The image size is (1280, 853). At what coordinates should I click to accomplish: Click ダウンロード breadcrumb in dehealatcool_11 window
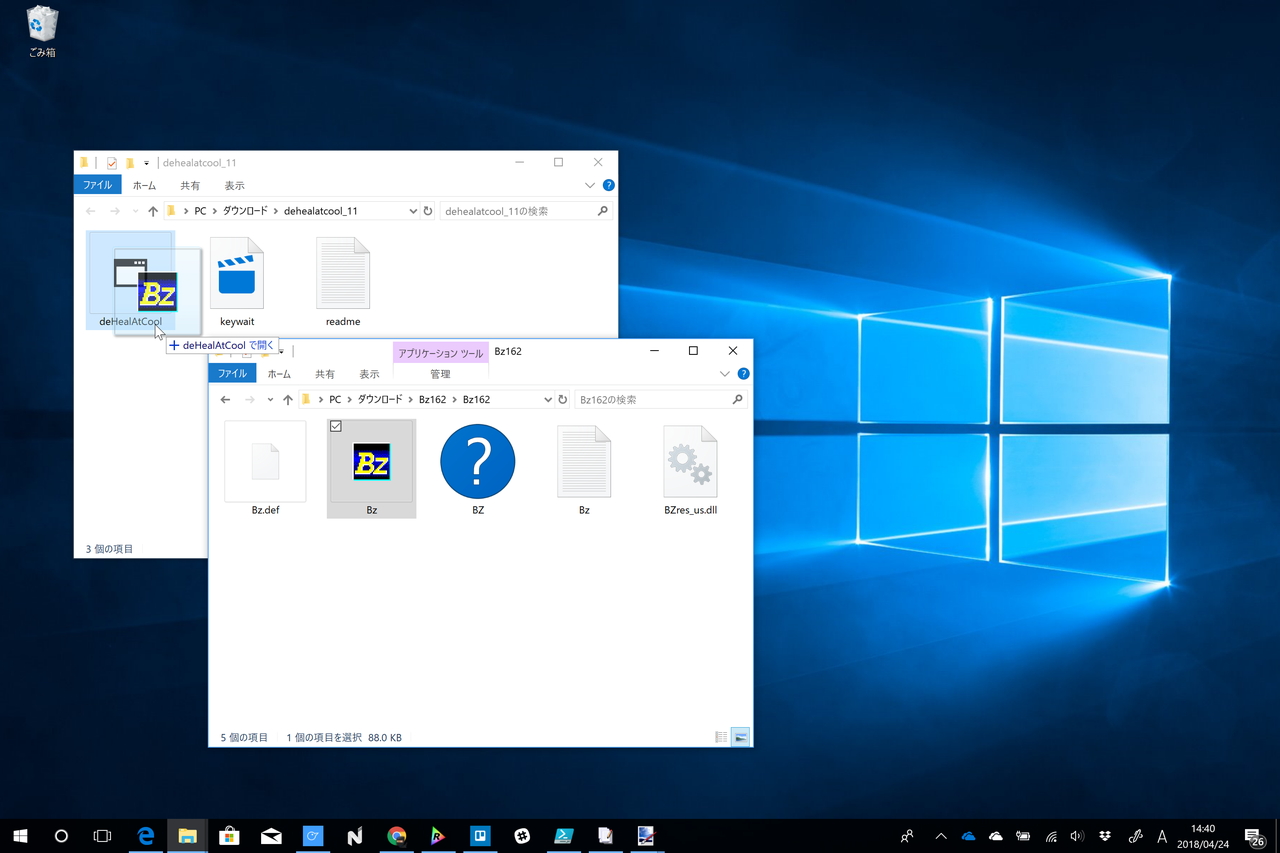pos(245,211)
